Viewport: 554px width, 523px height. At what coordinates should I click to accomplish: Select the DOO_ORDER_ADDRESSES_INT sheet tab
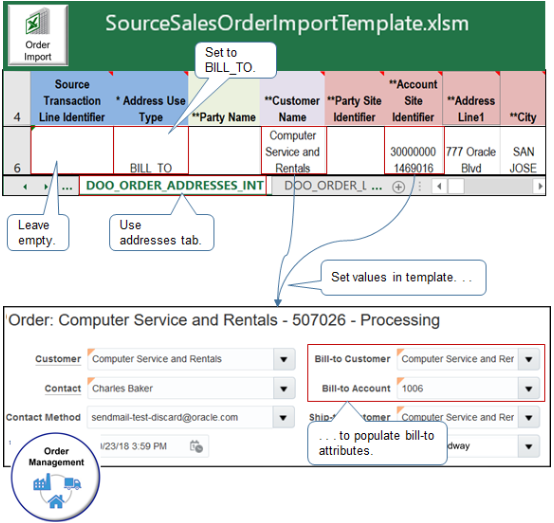click(x=173, y=186)
